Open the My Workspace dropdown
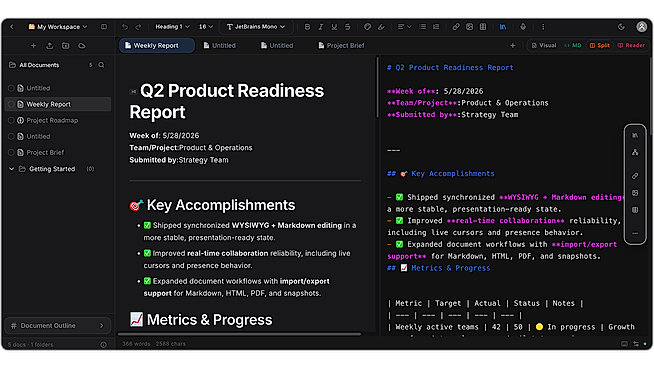The height and width of the screenshot is (368, 654). (x=58, y=27)
